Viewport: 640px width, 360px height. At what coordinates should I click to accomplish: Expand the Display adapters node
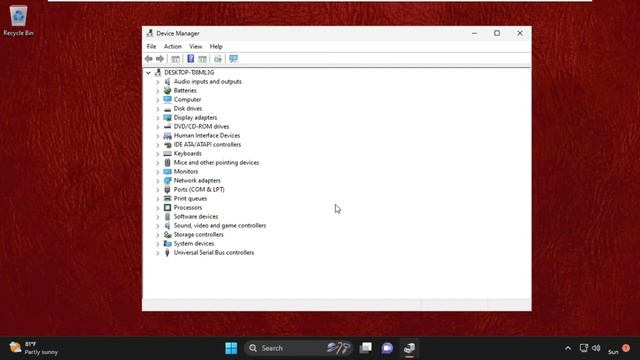pos(158,118)
